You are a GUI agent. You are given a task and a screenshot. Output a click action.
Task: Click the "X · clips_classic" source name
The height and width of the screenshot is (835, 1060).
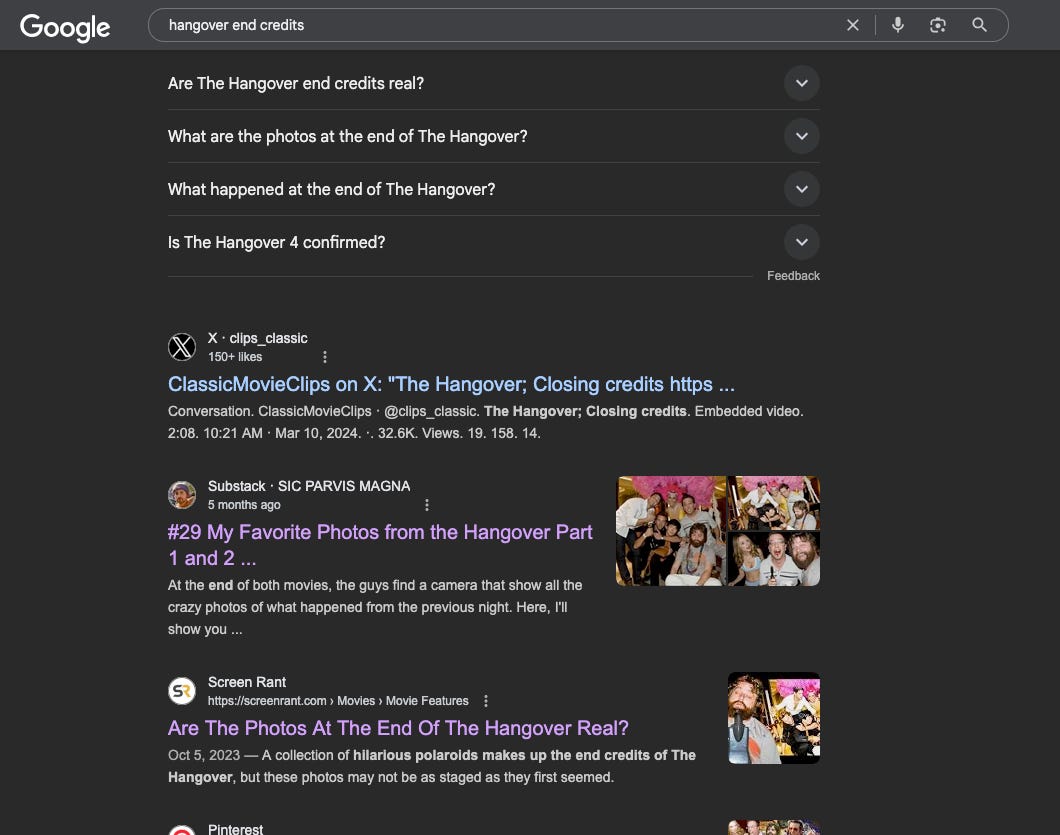[x=258, y=338]
